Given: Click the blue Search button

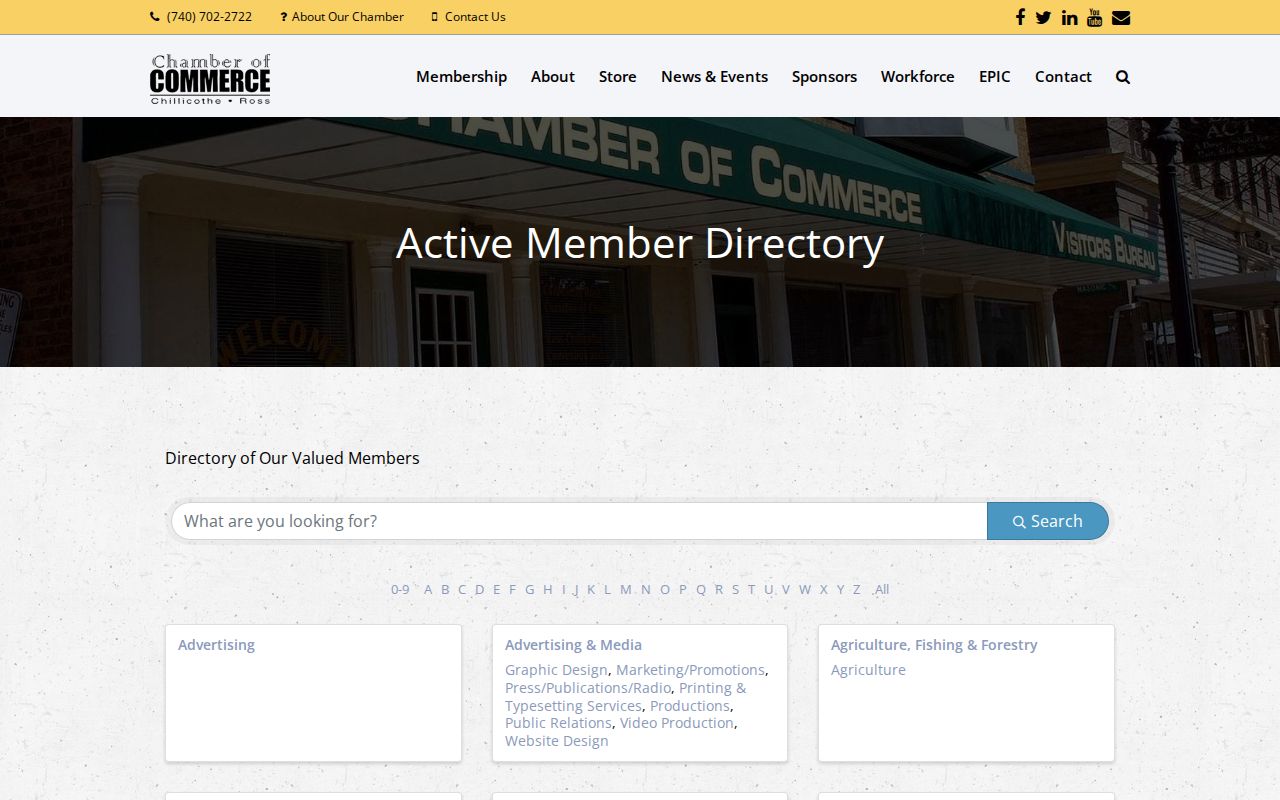Looking at the screenshot, I should coord(1048,521).
